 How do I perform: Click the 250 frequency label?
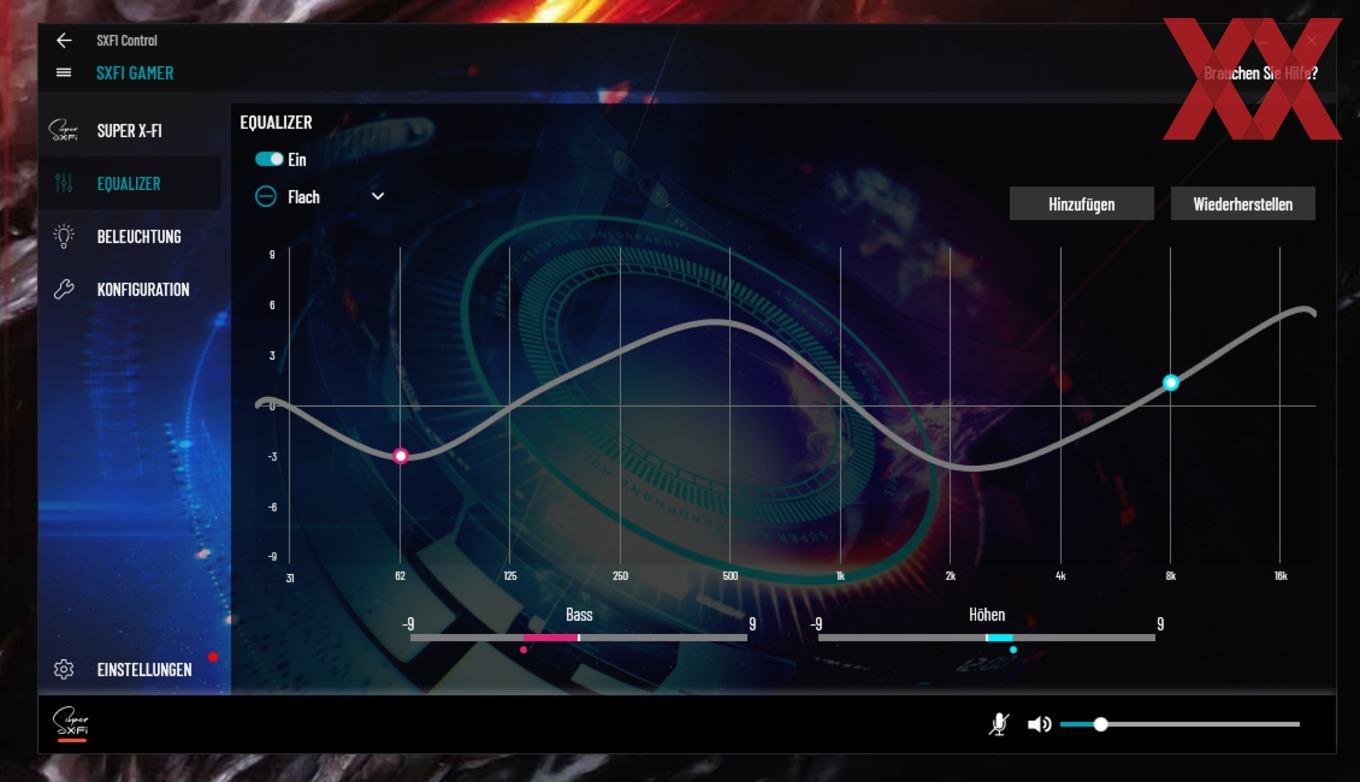[x=620, y=576]
